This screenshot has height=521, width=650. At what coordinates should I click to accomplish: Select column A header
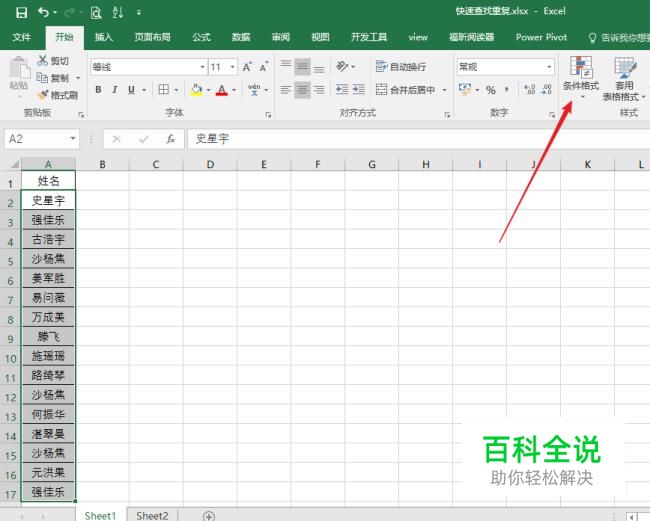[x=48, y=164]
